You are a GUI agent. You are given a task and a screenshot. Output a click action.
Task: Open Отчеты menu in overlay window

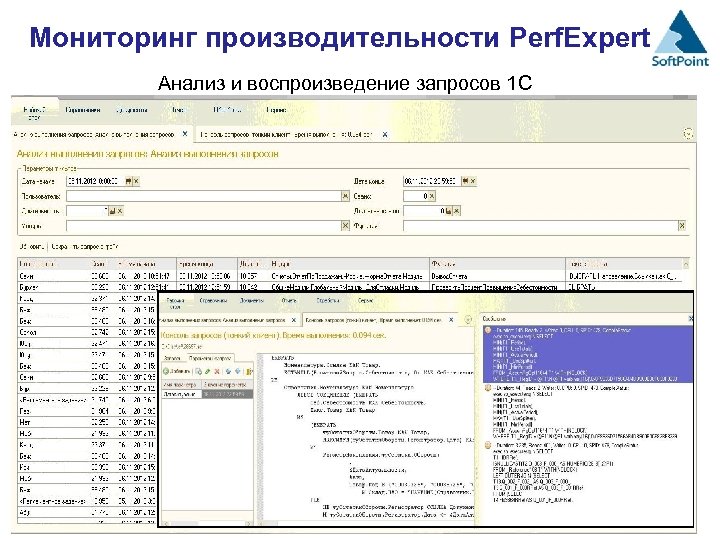point(289,300)
